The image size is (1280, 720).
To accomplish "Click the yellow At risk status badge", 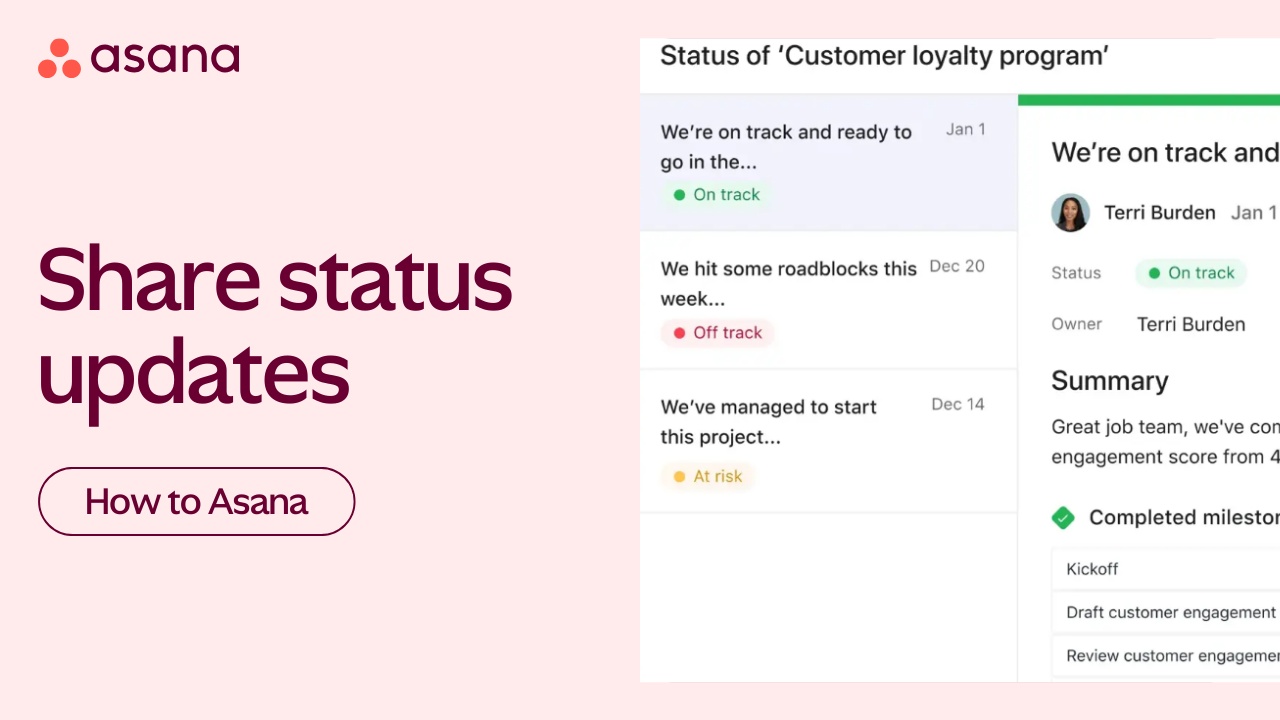I will point(707,476).
